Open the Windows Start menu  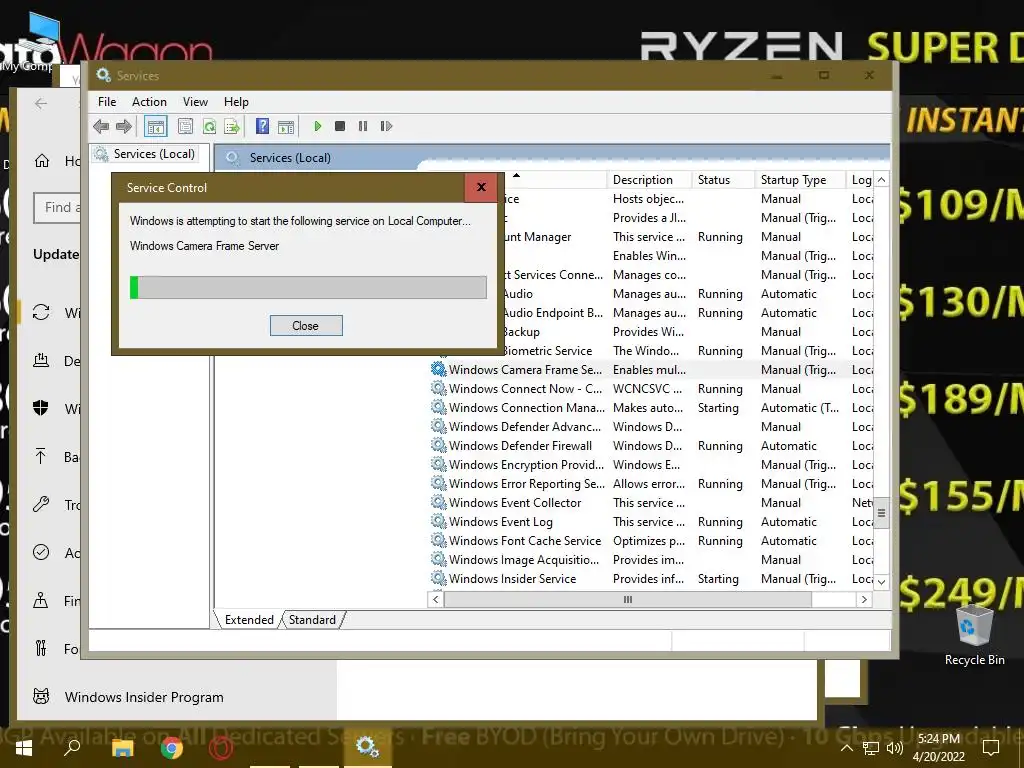(x=24, y=748)
